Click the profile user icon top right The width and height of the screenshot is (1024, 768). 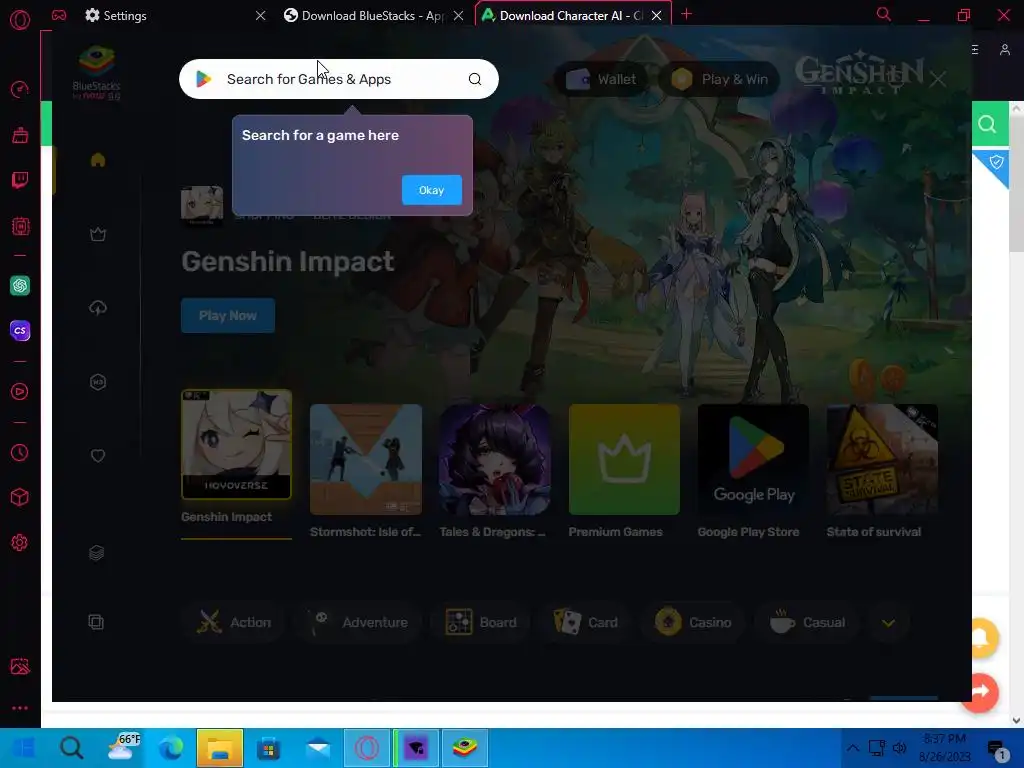[x=1004, y=50]
